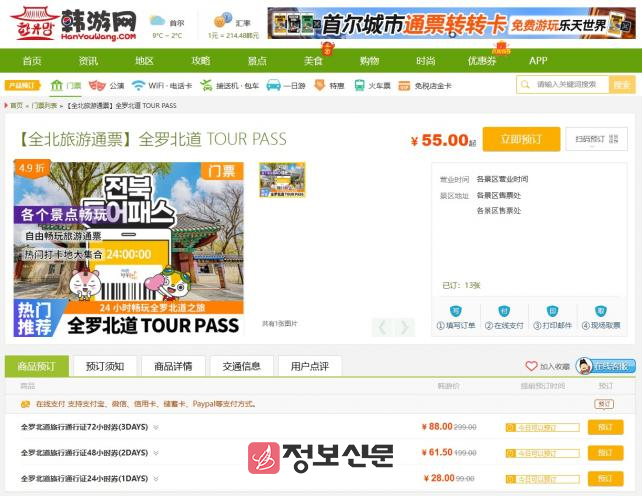Image resolution: width=642 pixels, height=496 pixels.
Task: Click the 公演 performance masks icon
Action: [x=97, y=86]
